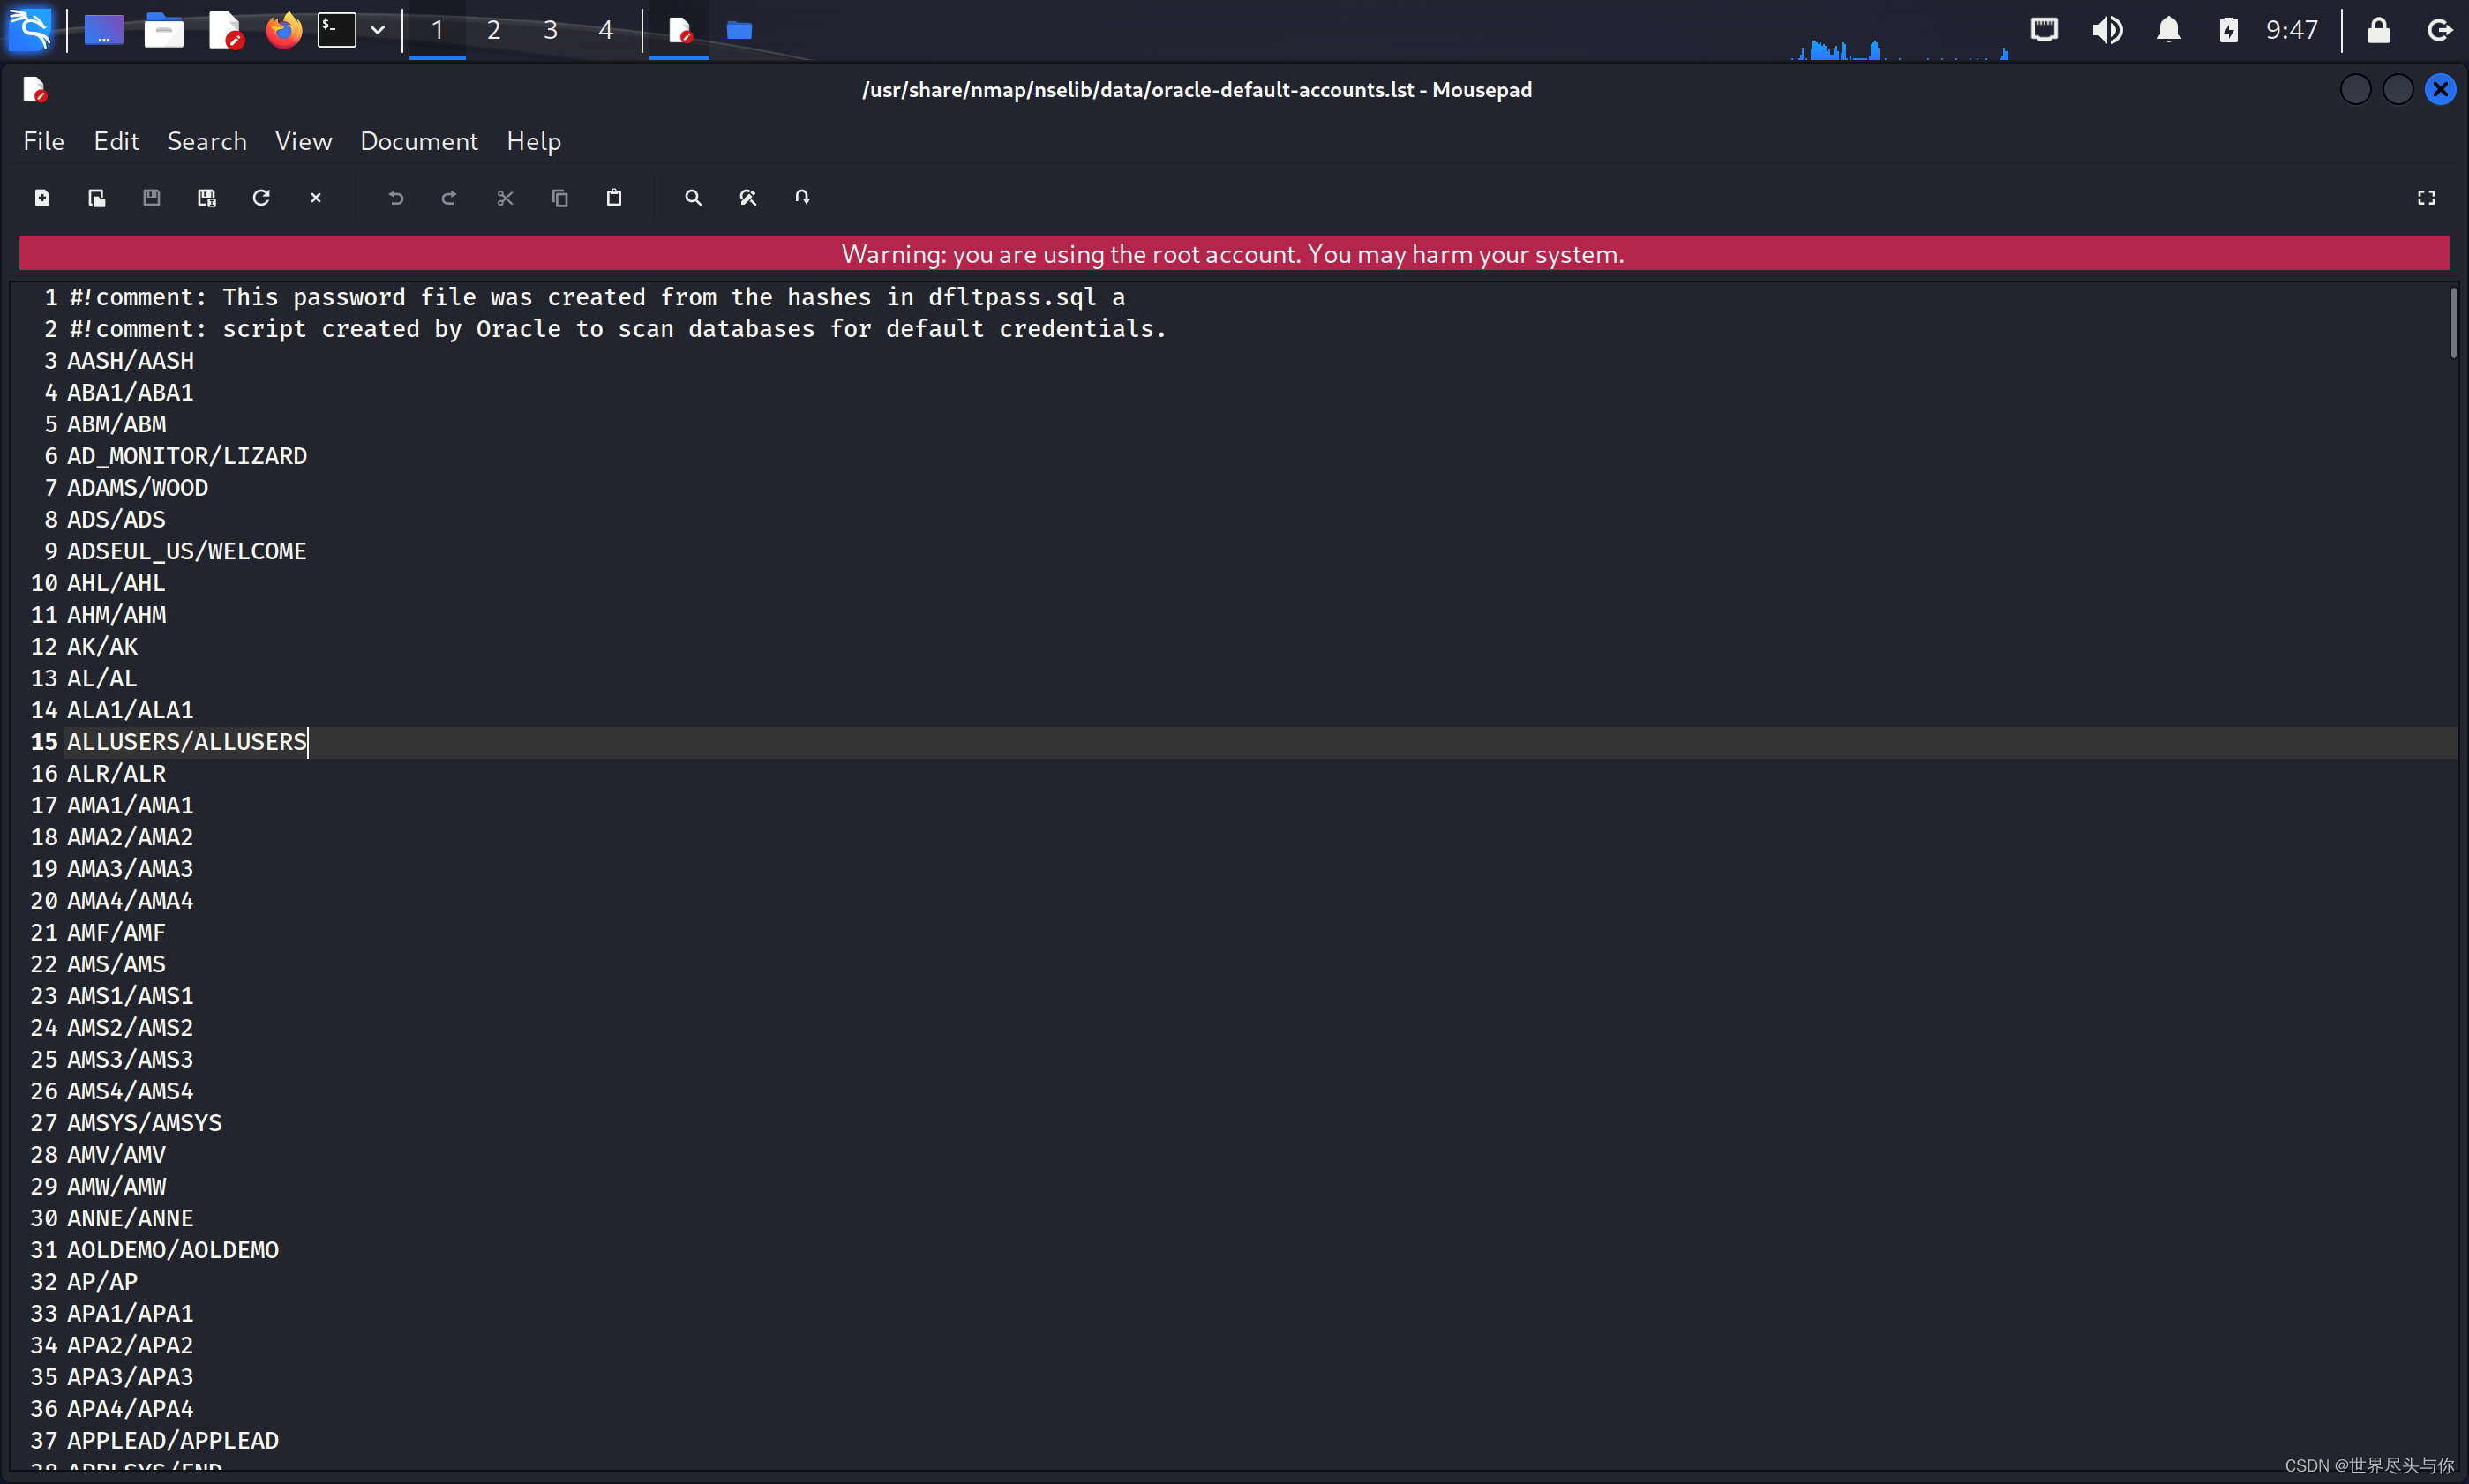This screenshot has width=2469, height=1484.
Task: Open the log out panel icon
Action: (2439, 30)
